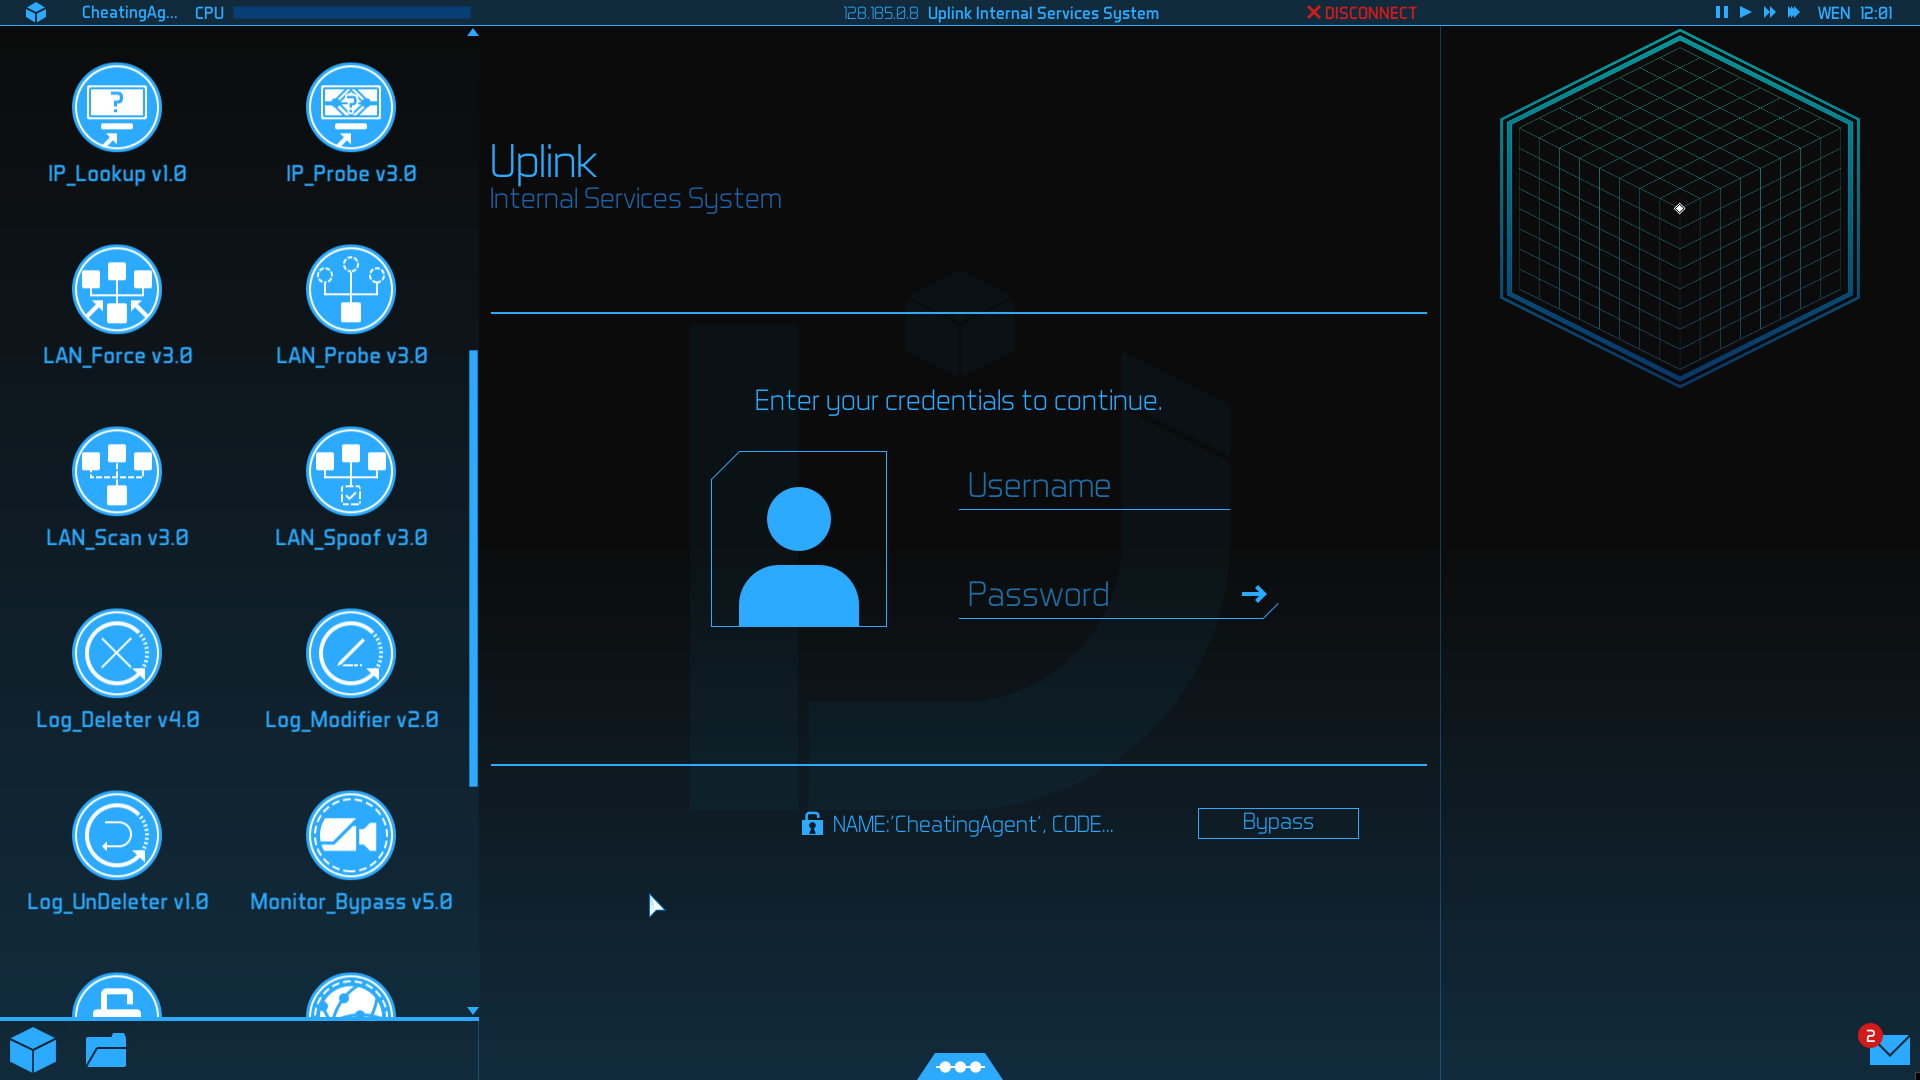Click the WEN 12:01 clock display
Image resolution: width=1920 pixels, height=1080 pixels.
1855,13
